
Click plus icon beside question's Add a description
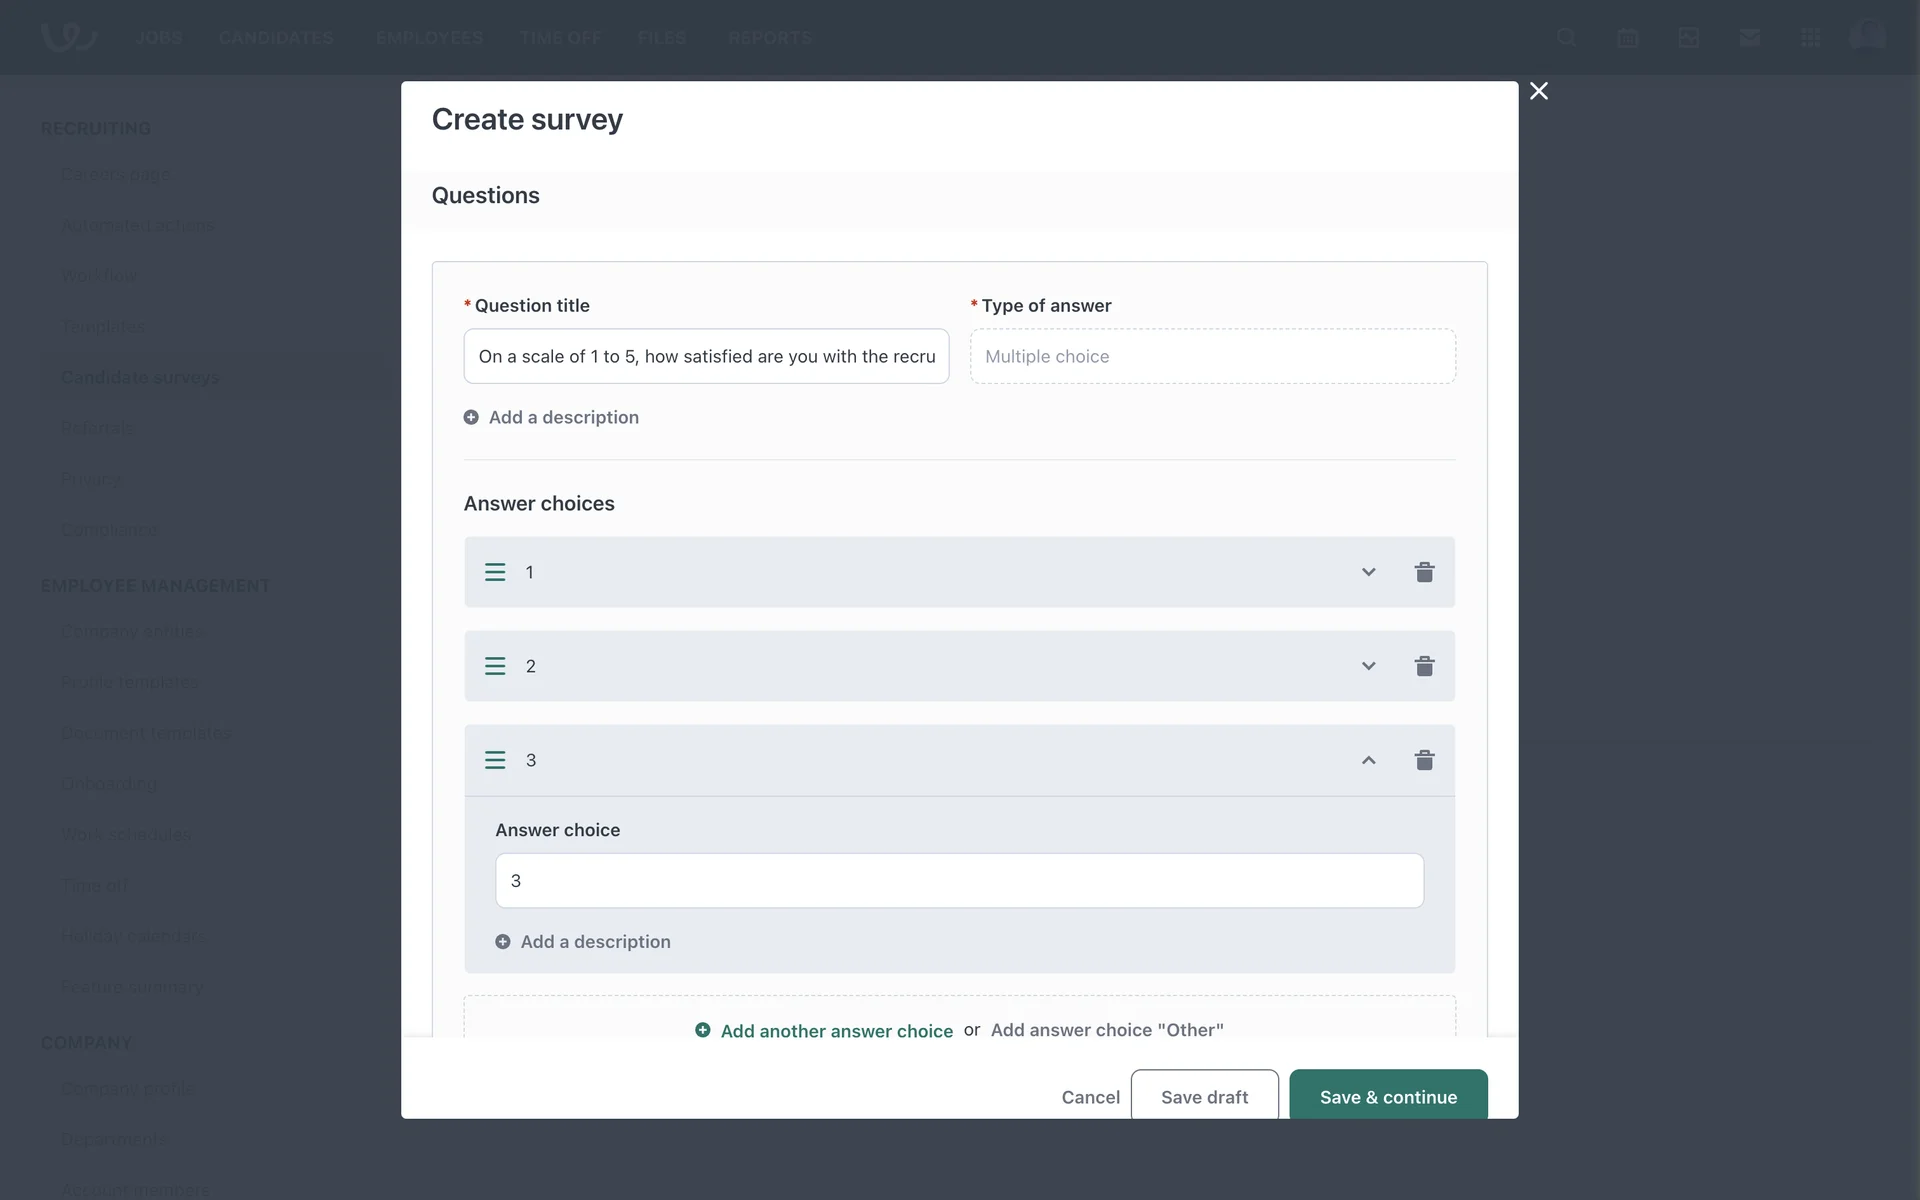tap(471, 417)
